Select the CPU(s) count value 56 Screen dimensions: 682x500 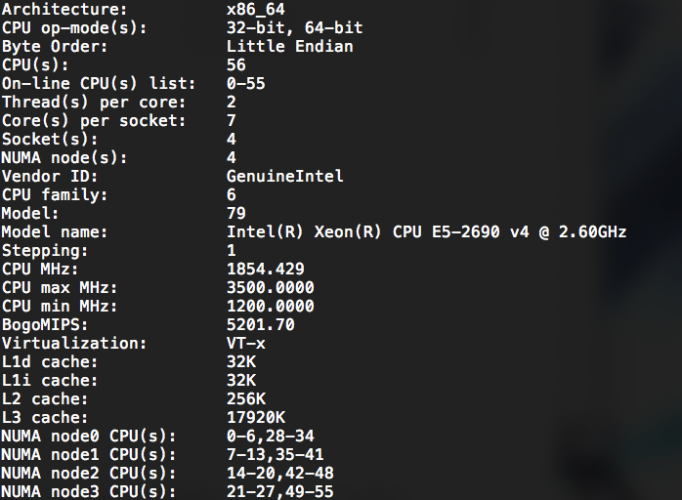tap(236, 65)
